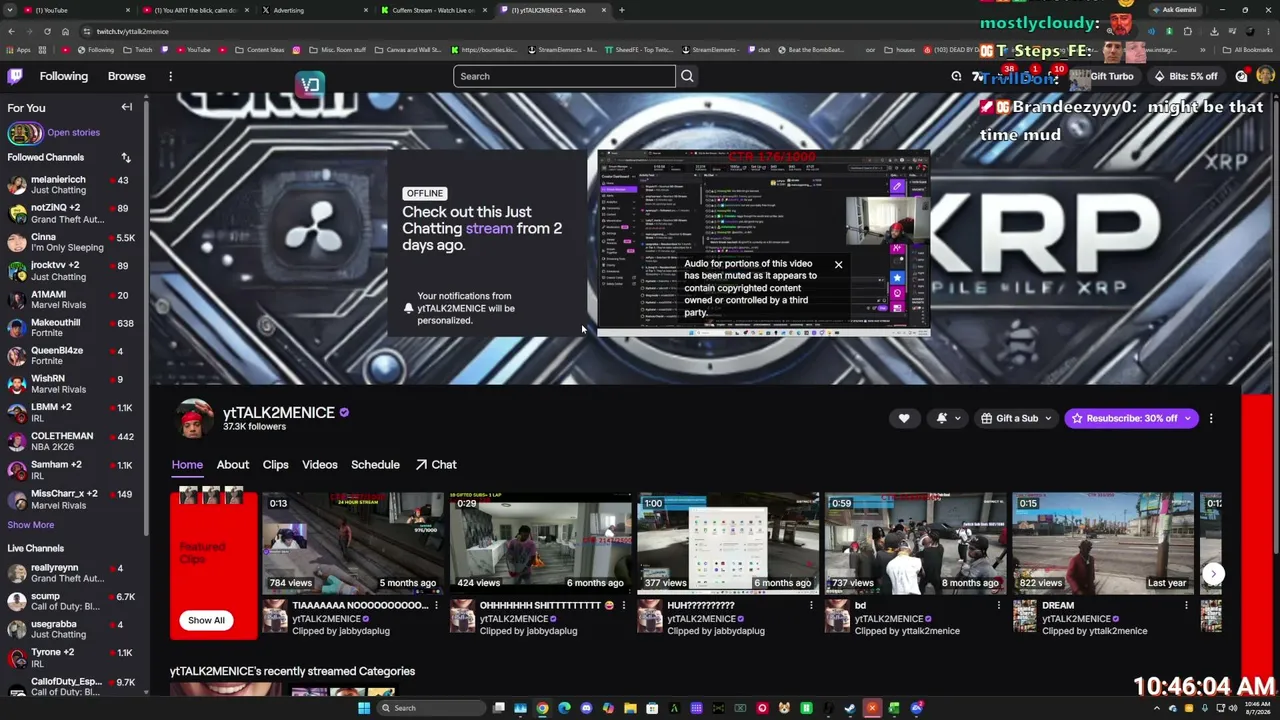Open the Chrome tab search dropdown
The width and height of the screenshot is (1280, 720).
(10, 10)
